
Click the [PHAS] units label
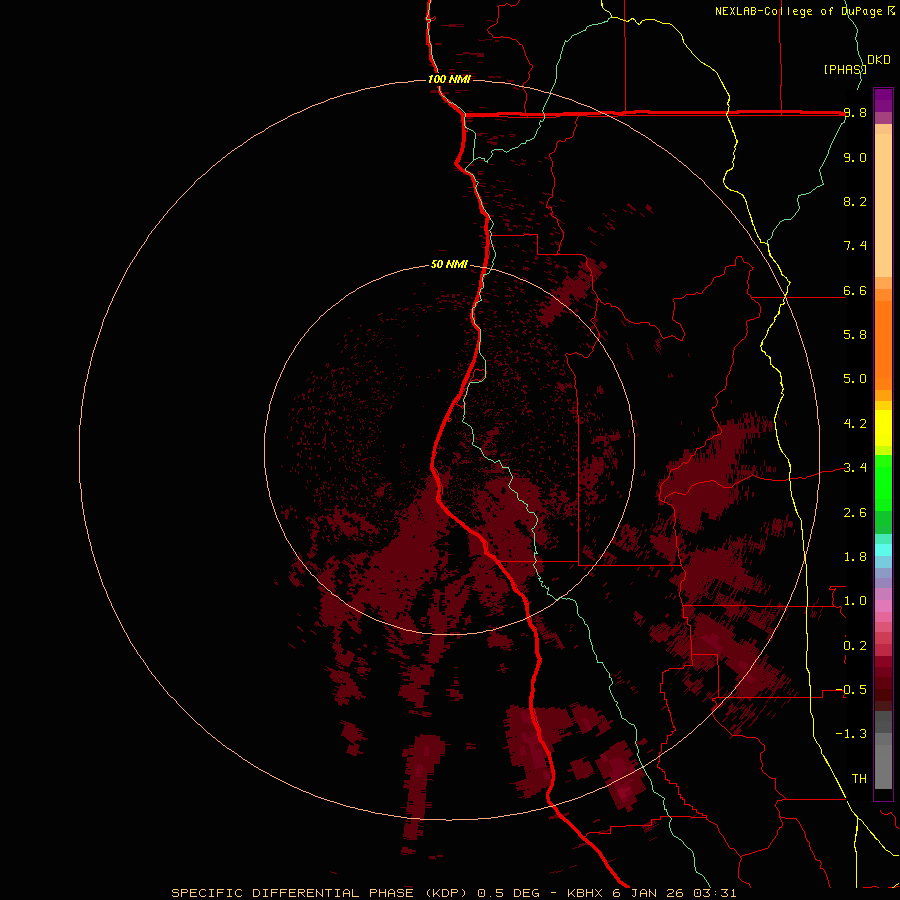(x=845, y=69)
